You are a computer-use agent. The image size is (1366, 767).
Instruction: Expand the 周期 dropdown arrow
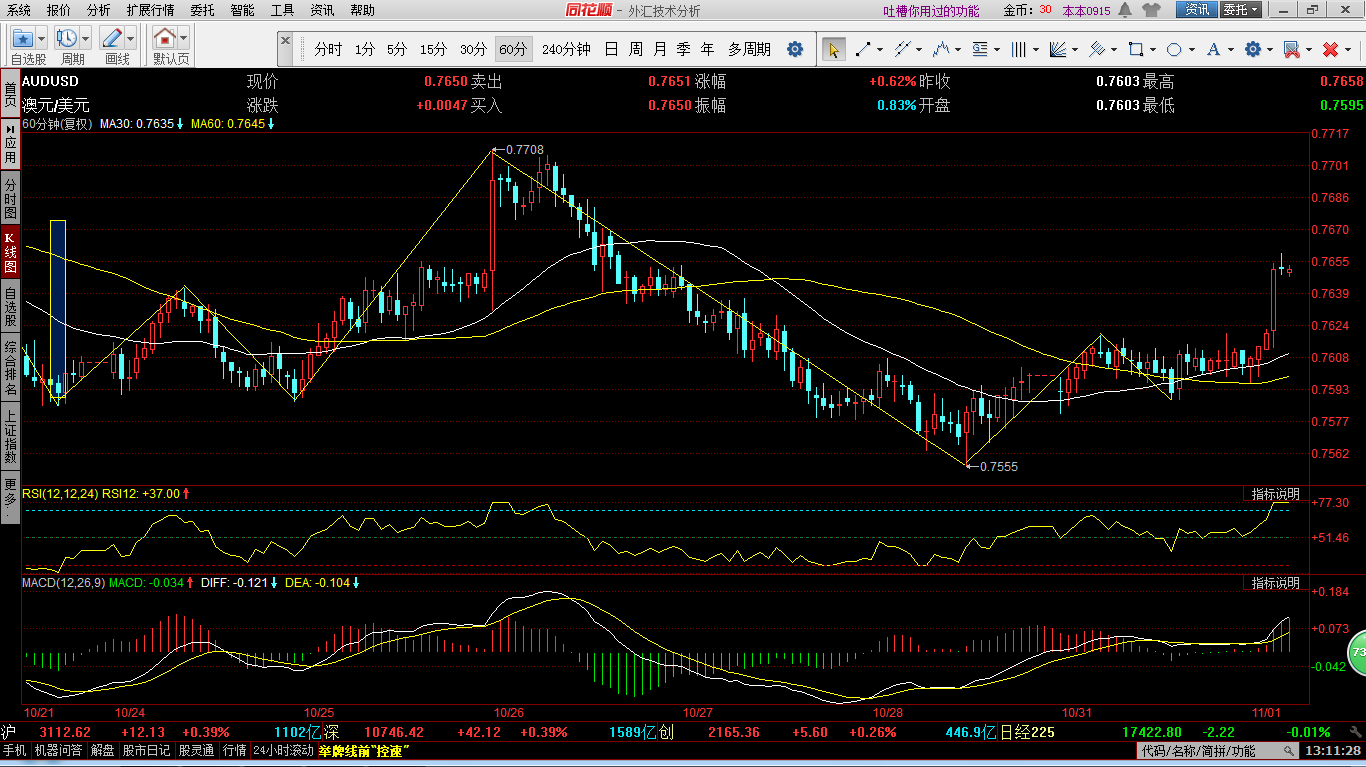coord(85,39)
